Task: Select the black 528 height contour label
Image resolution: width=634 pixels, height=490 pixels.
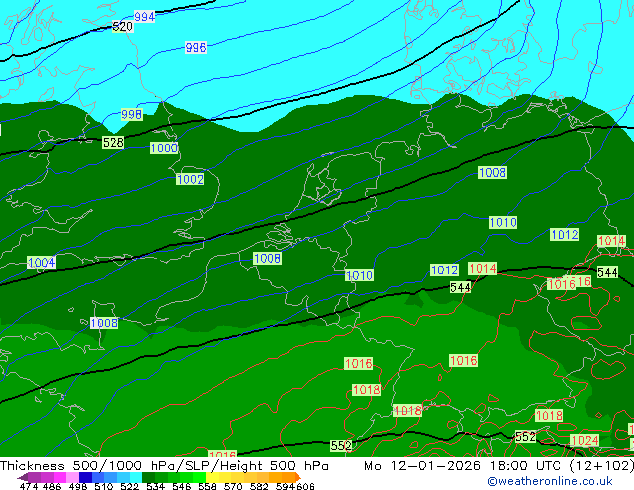Action: (113, 142)
